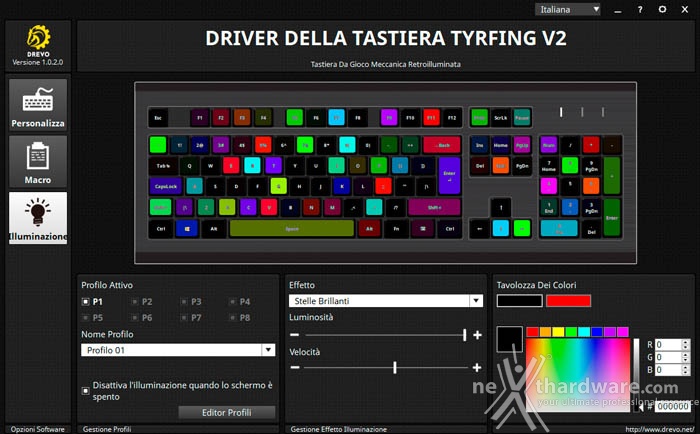
Task: Expand the Effetto Stelle Brillanti dropdown
Action: [476, 300]
